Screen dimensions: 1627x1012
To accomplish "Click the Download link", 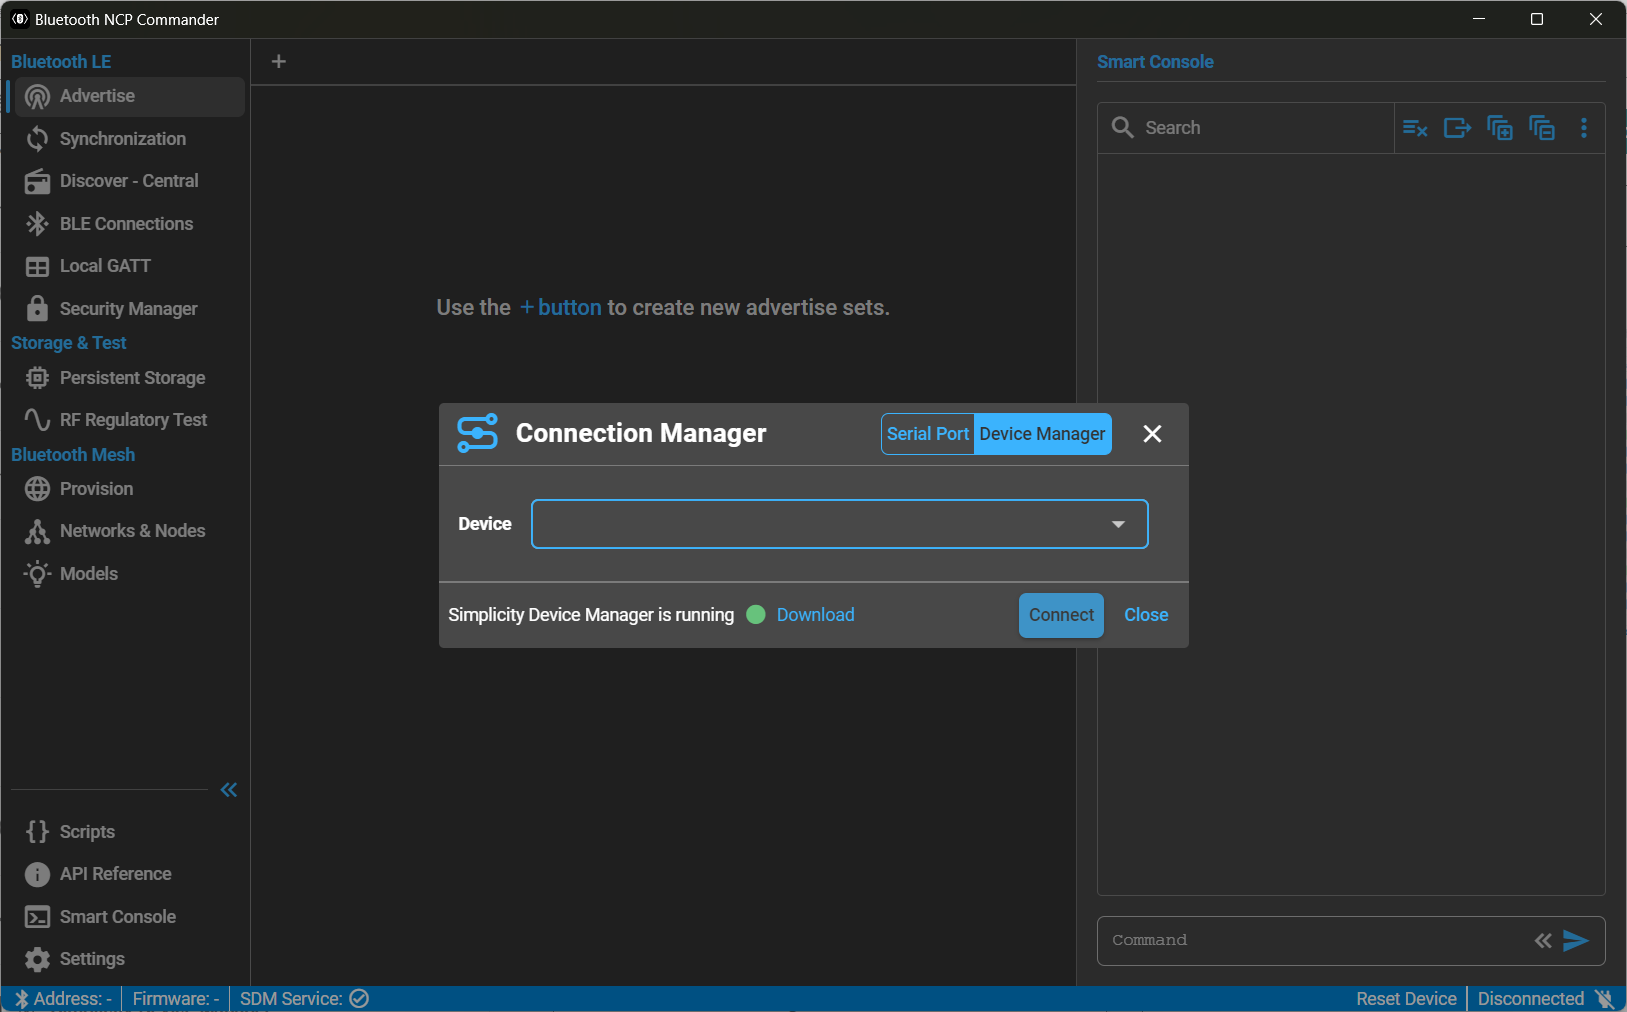I will [x=815, y=615].
